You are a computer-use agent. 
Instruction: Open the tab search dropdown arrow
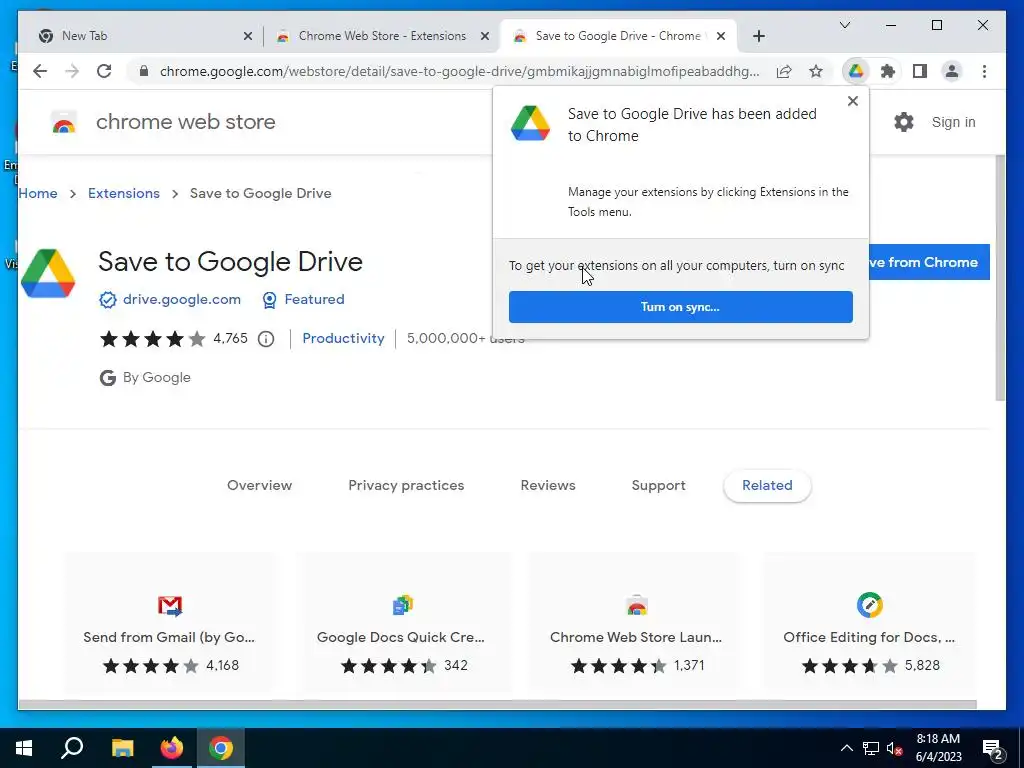[x=844, y=25]
